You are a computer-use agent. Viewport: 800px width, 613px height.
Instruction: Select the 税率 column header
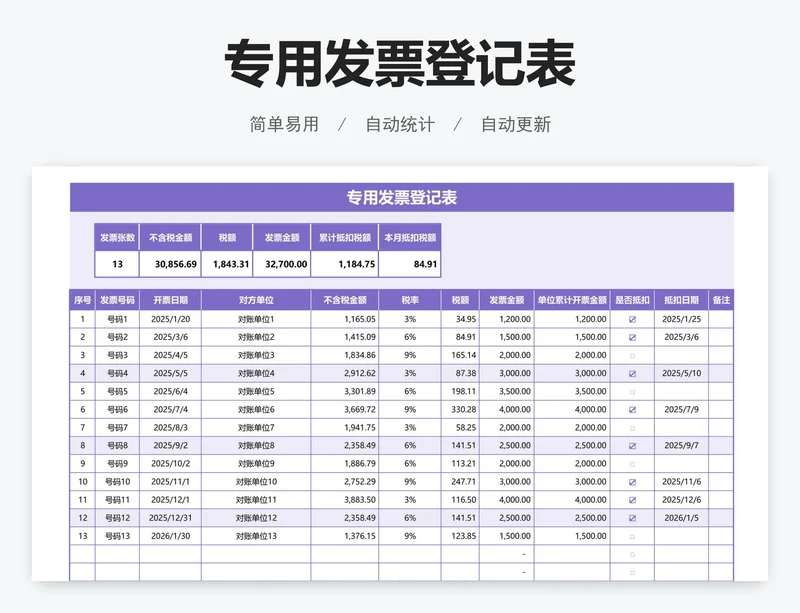(410, 300)
